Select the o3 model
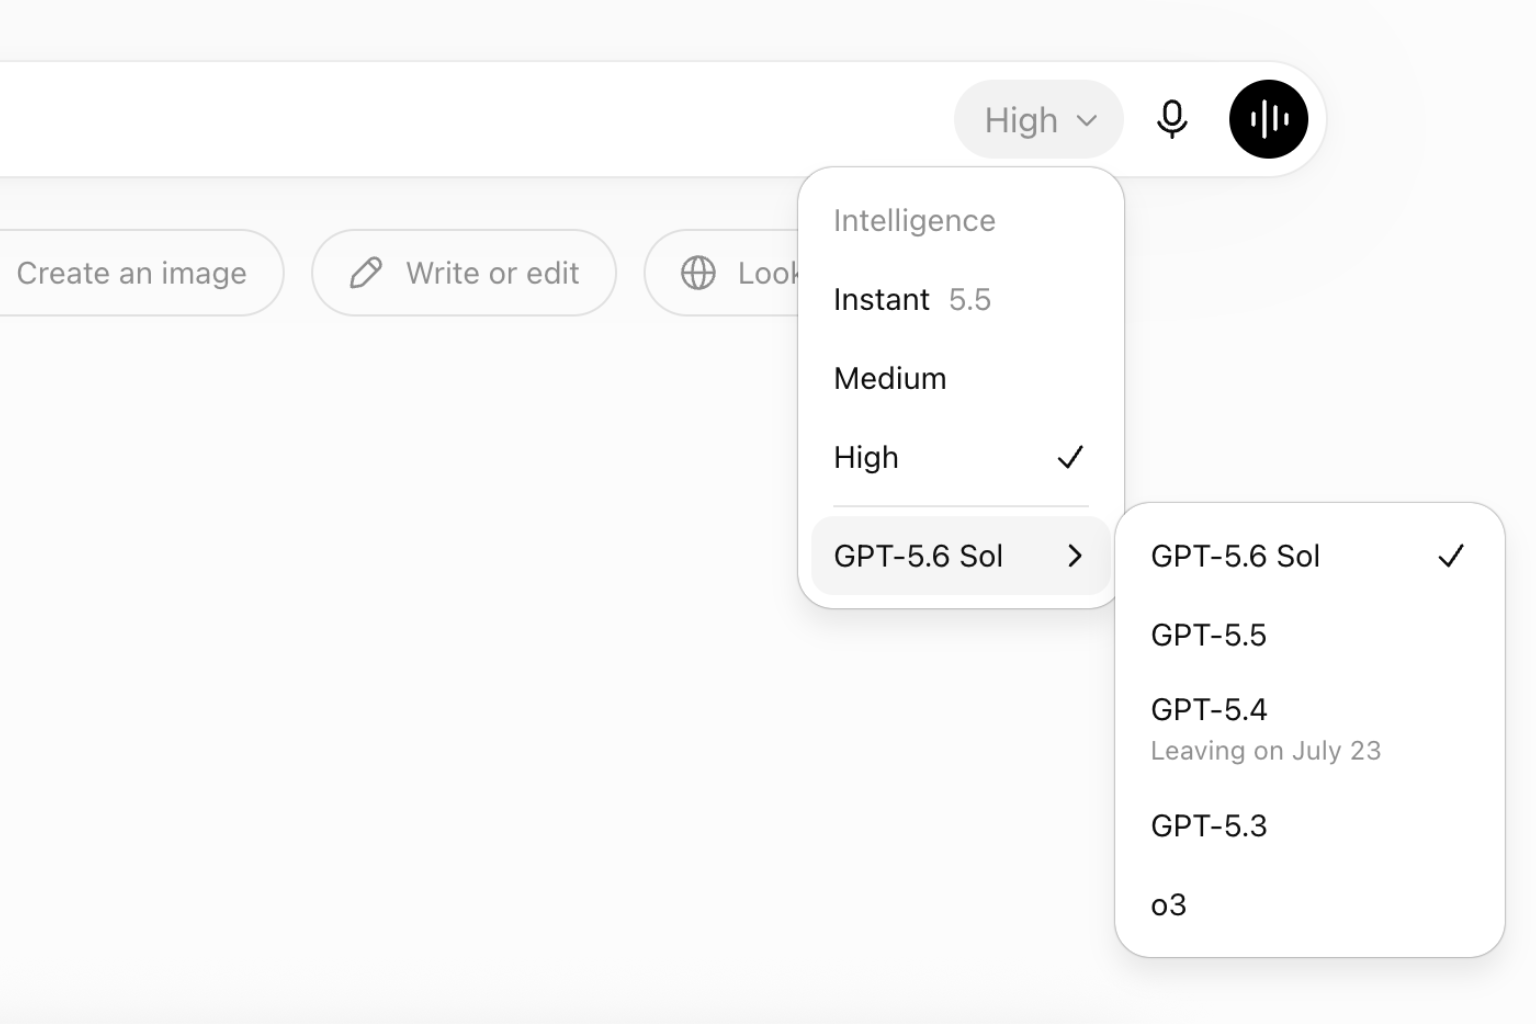This screenshot has height=1024, width=1536. [1309, 905]
